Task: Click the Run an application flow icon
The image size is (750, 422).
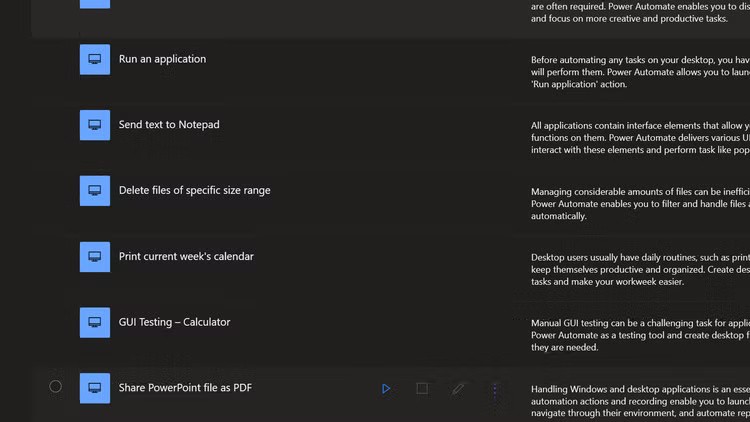Action: point(95,59)
